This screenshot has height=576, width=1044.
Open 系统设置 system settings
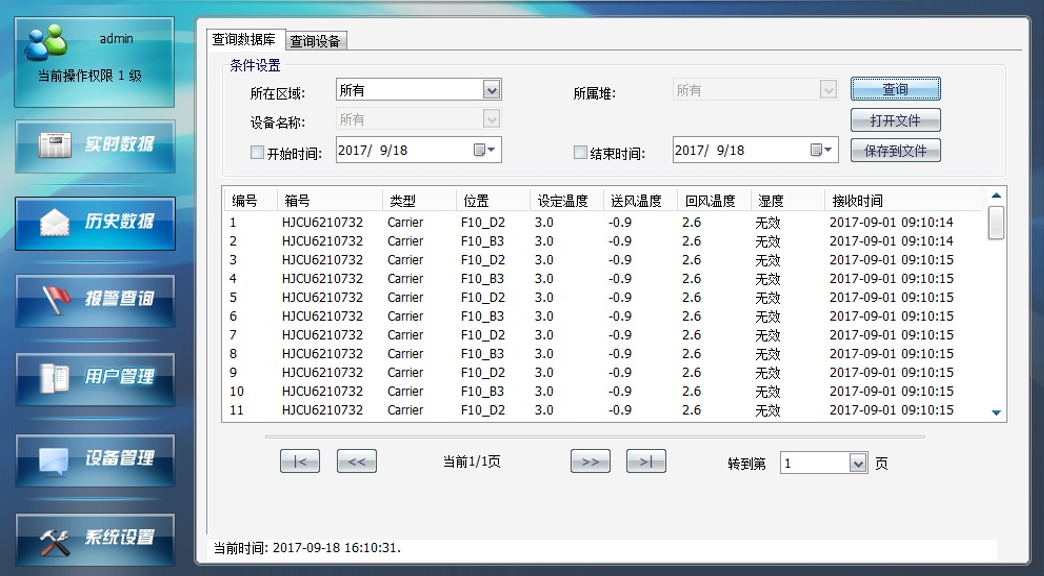pyautogui.click(x=95, y=539)
